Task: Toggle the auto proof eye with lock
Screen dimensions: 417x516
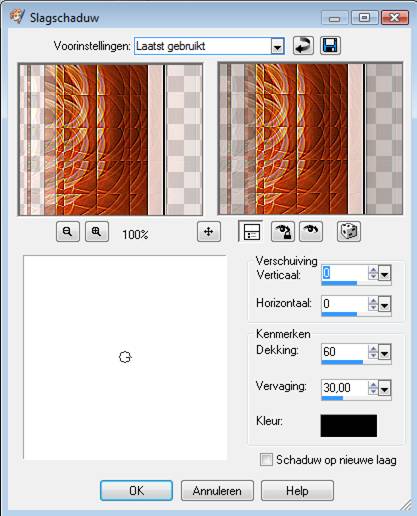Action: click(283, 231)
